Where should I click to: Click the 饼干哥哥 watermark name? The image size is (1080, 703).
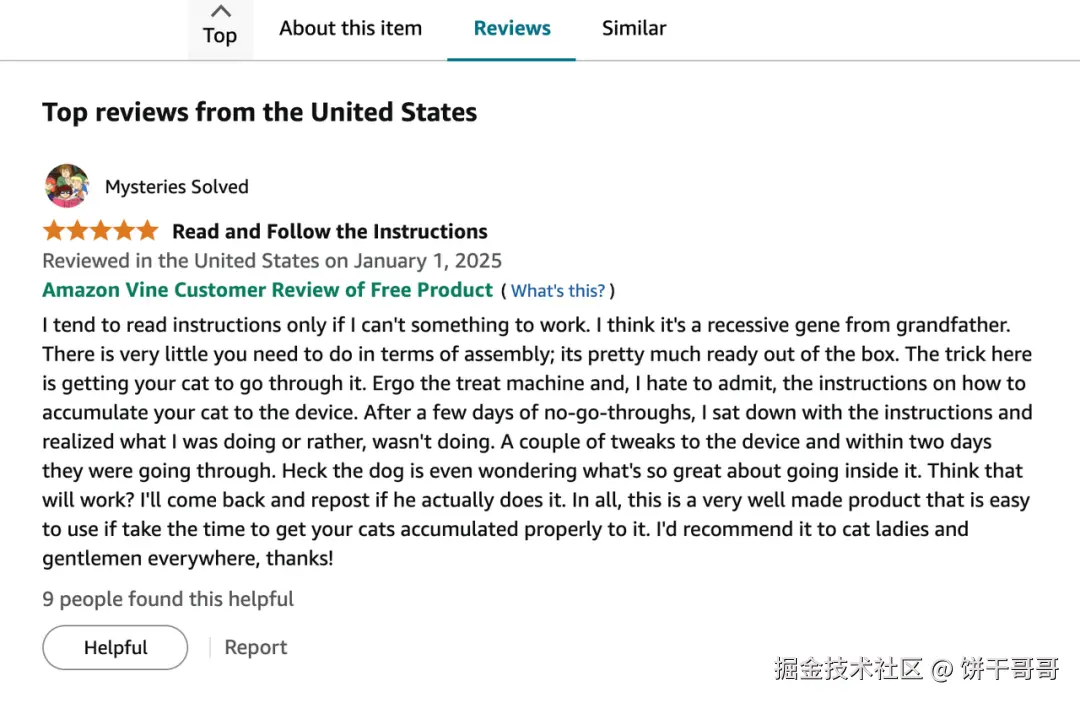coord(1009,669)
